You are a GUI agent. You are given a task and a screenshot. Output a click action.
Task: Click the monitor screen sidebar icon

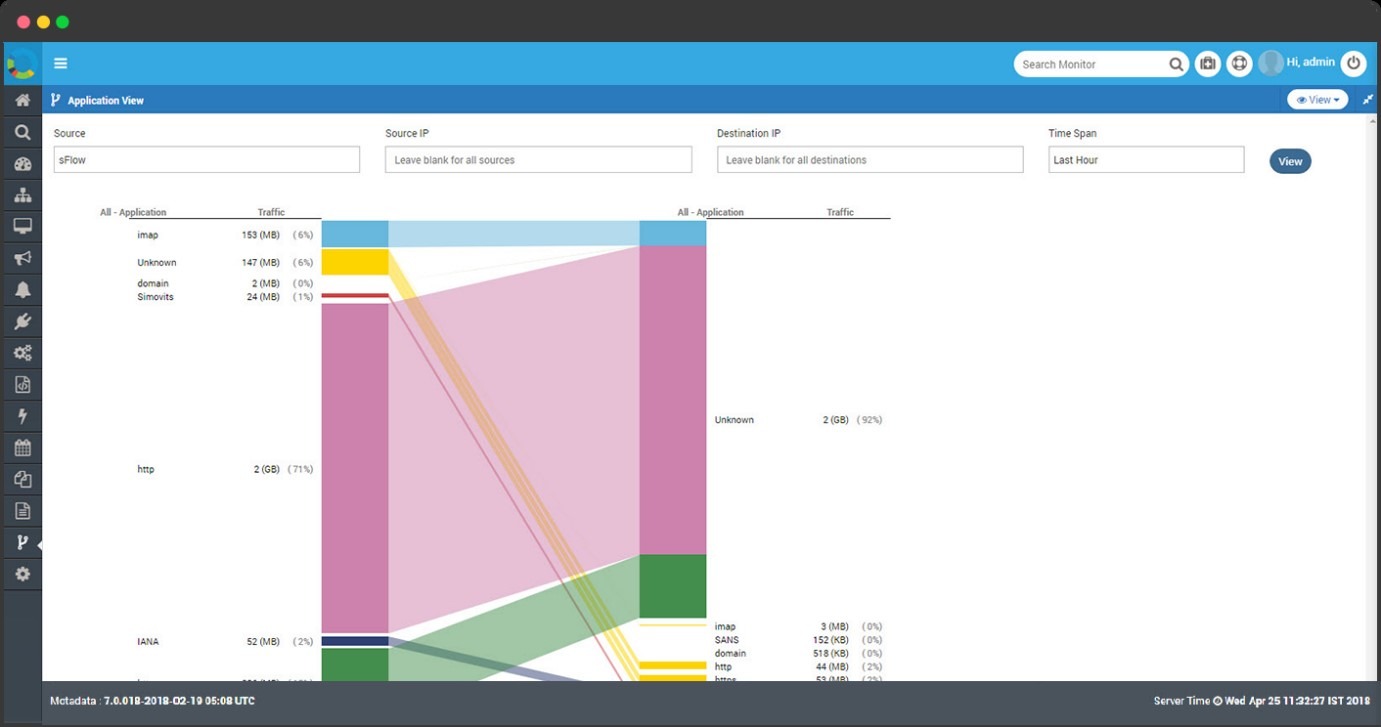tap(22, 227)
